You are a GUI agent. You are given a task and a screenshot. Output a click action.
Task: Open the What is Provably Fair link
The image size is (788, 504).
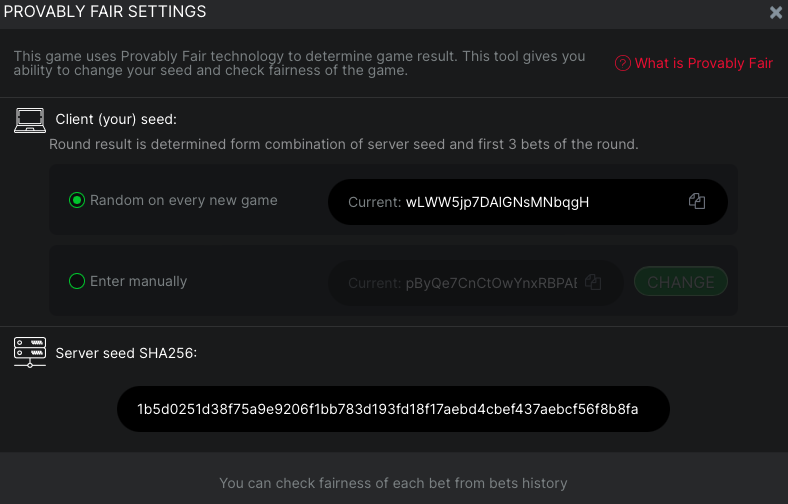[x=703, y=63]
